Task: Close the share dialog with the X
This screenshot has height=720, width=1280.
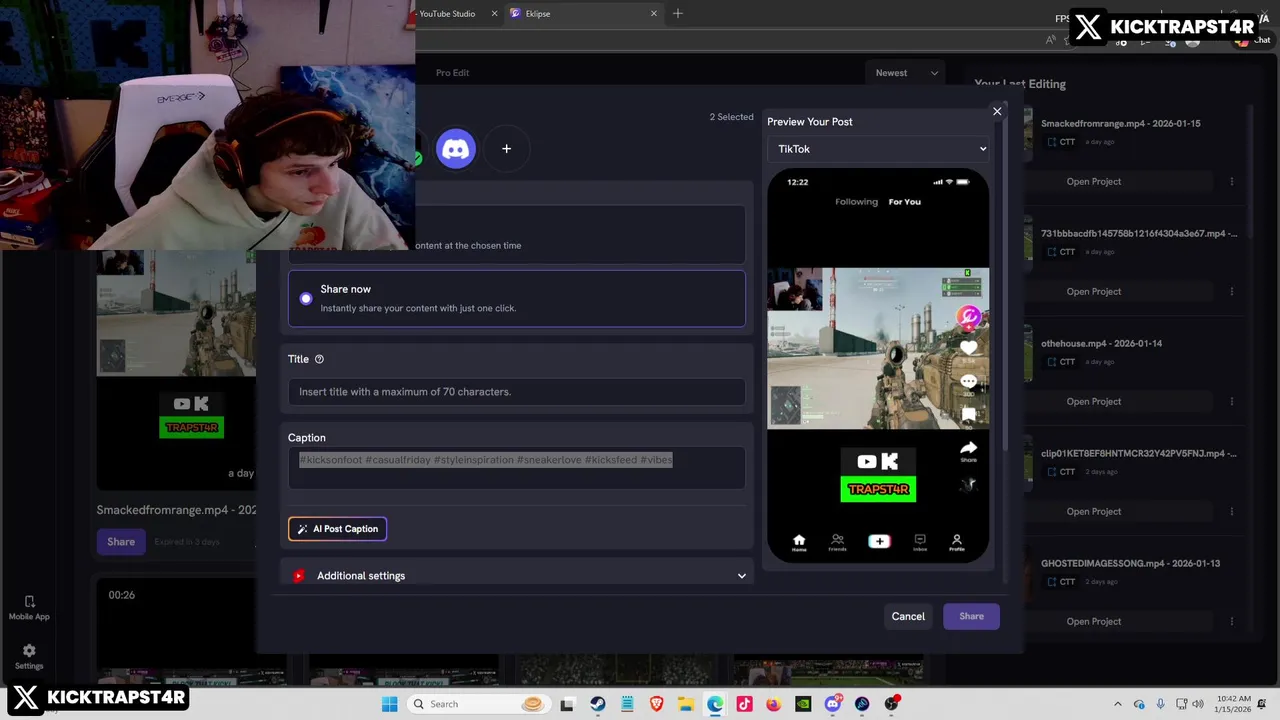Action: click(997, 111)
